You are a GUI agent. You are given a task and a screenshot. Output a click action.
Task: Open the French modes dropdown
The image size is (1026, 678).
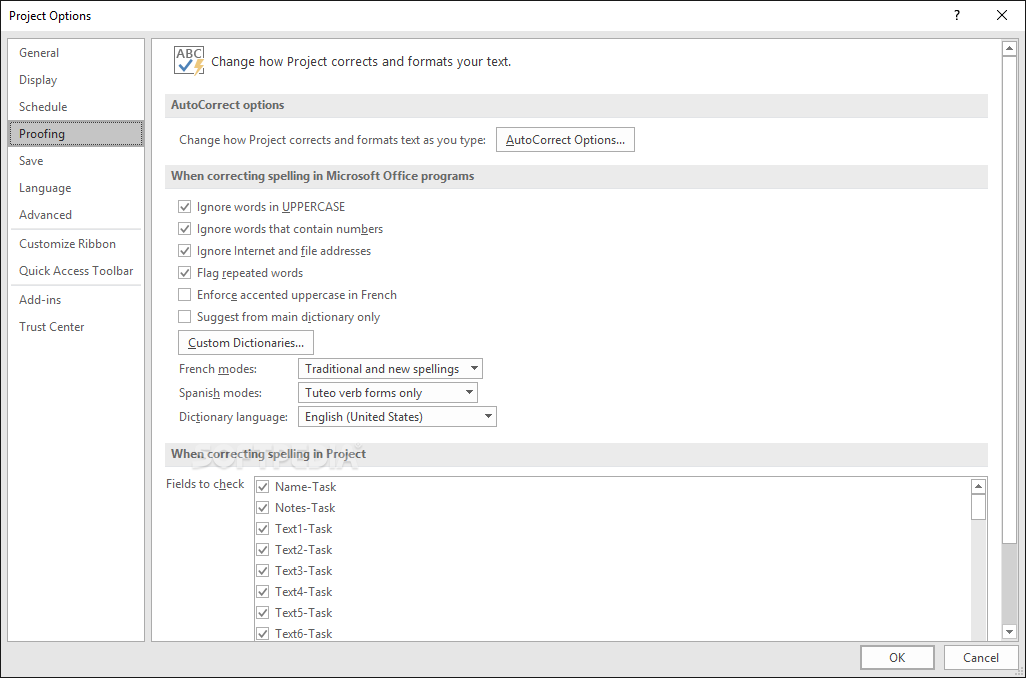(x=390, y=369)
